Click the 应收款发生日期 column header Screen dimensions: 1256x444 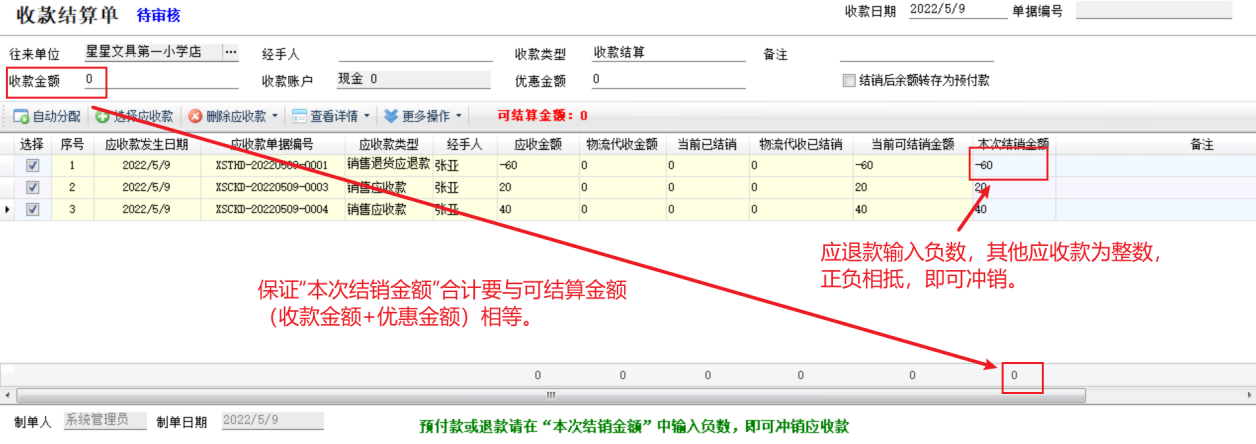tap(147, 145)
